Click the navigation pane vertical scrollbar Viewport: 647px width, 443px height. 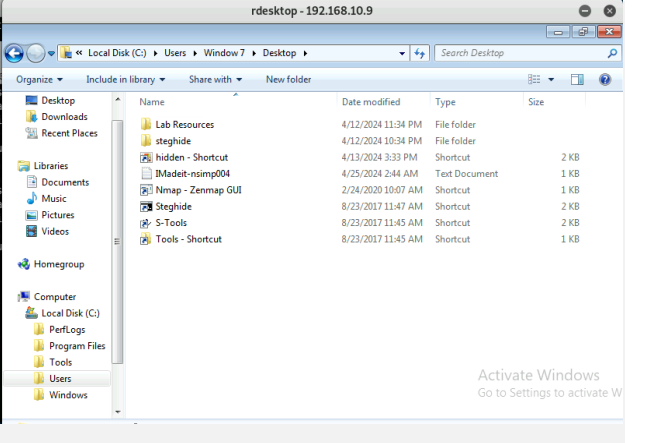click(118, 250)
